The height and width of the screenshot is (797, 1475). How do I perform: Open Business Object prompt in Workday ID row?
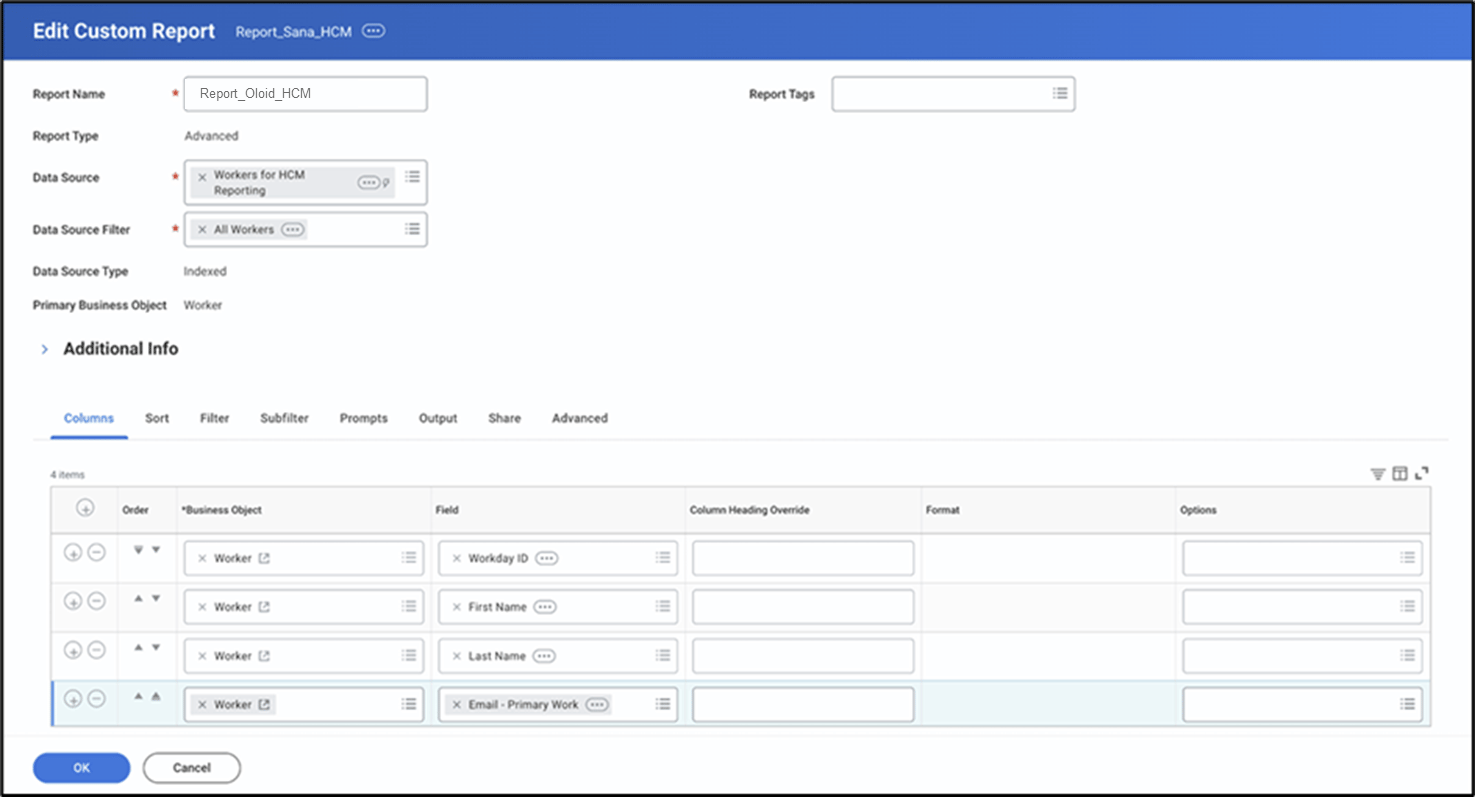[409, 558]
